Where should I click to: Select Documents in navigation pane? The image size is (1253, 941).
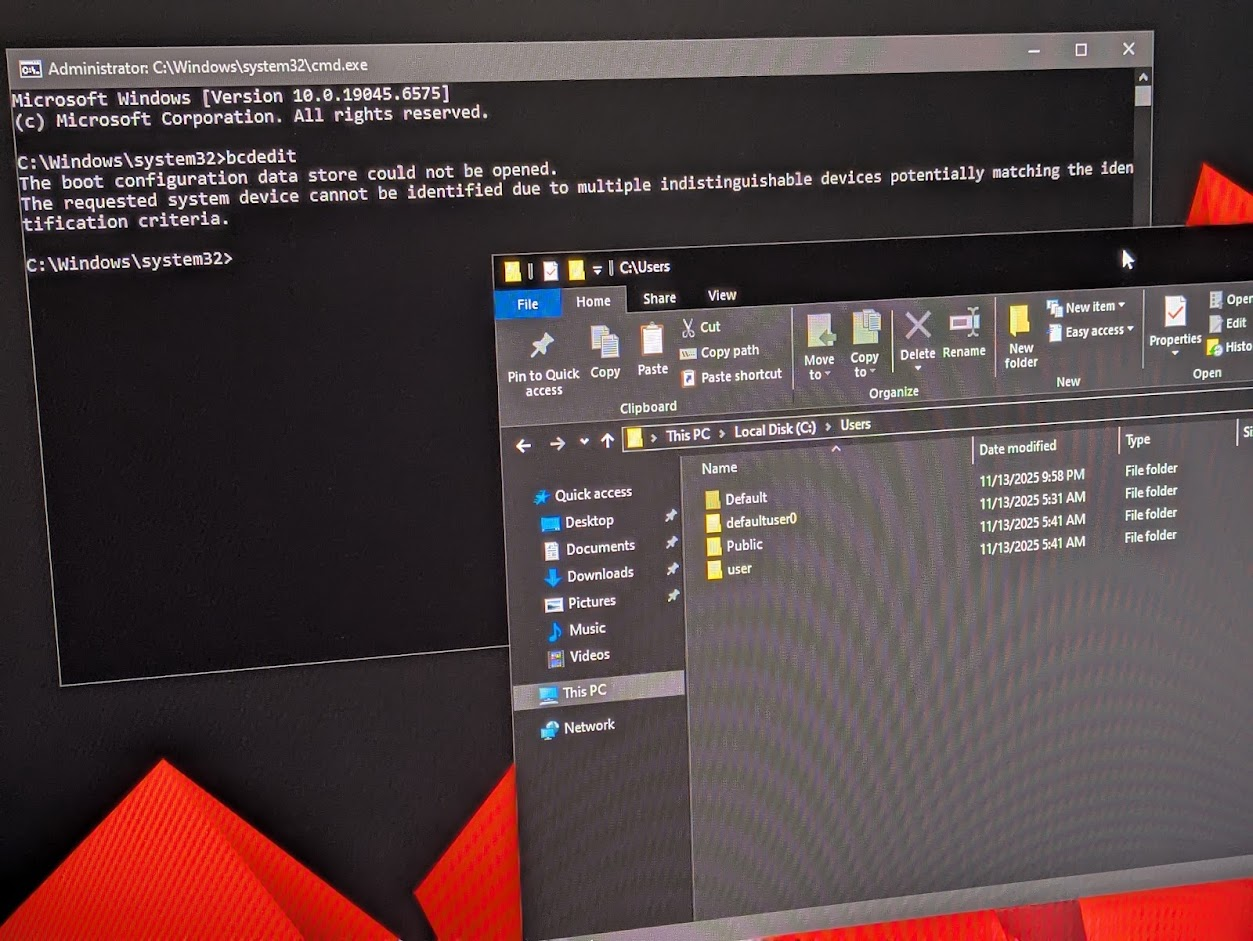point(601,548)
